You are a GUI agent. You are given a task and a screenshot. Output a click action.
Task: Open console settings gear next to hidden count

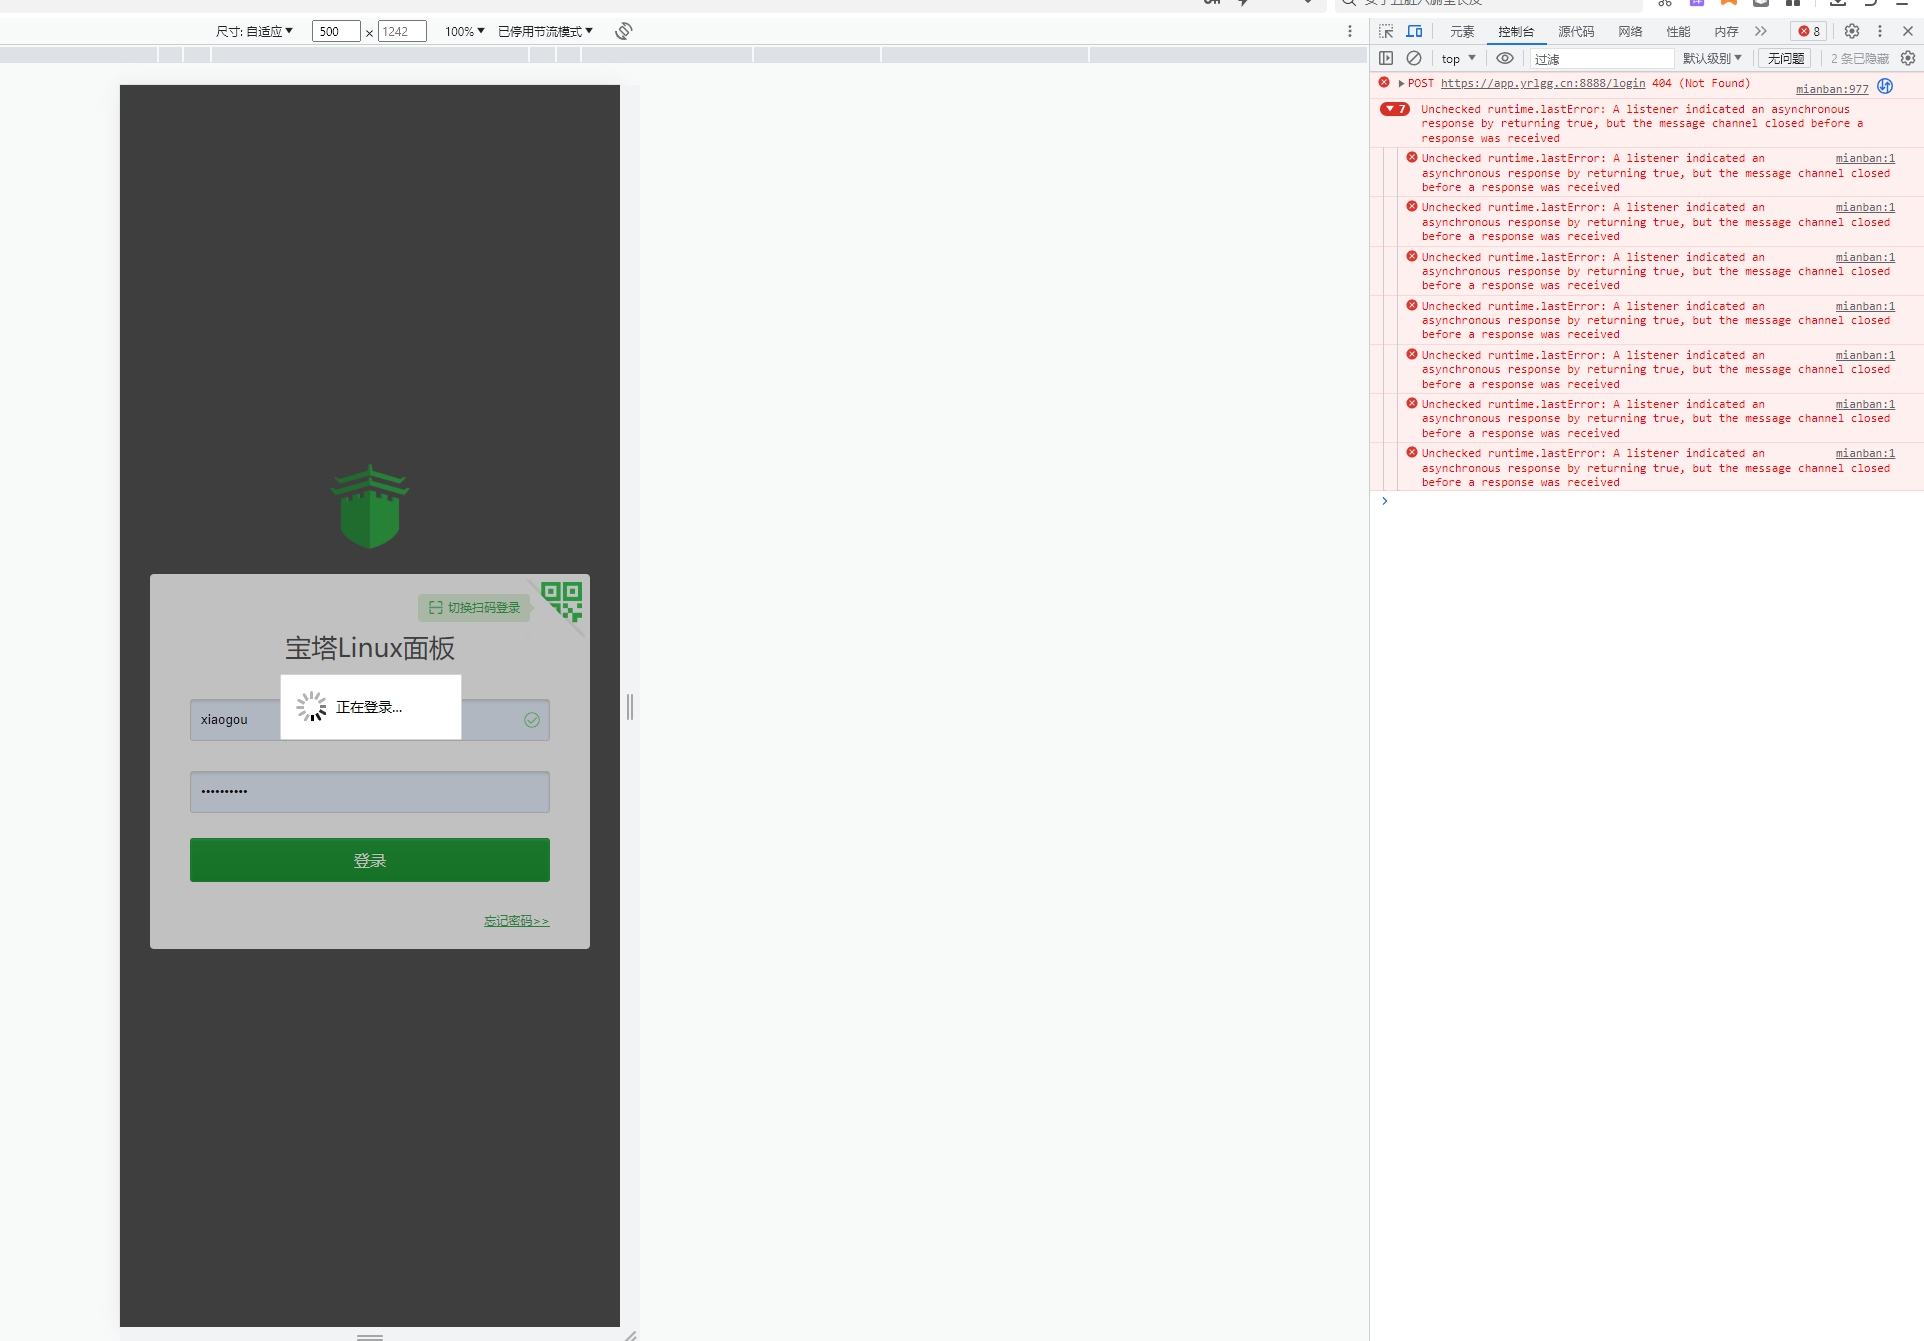(1908, 58)
